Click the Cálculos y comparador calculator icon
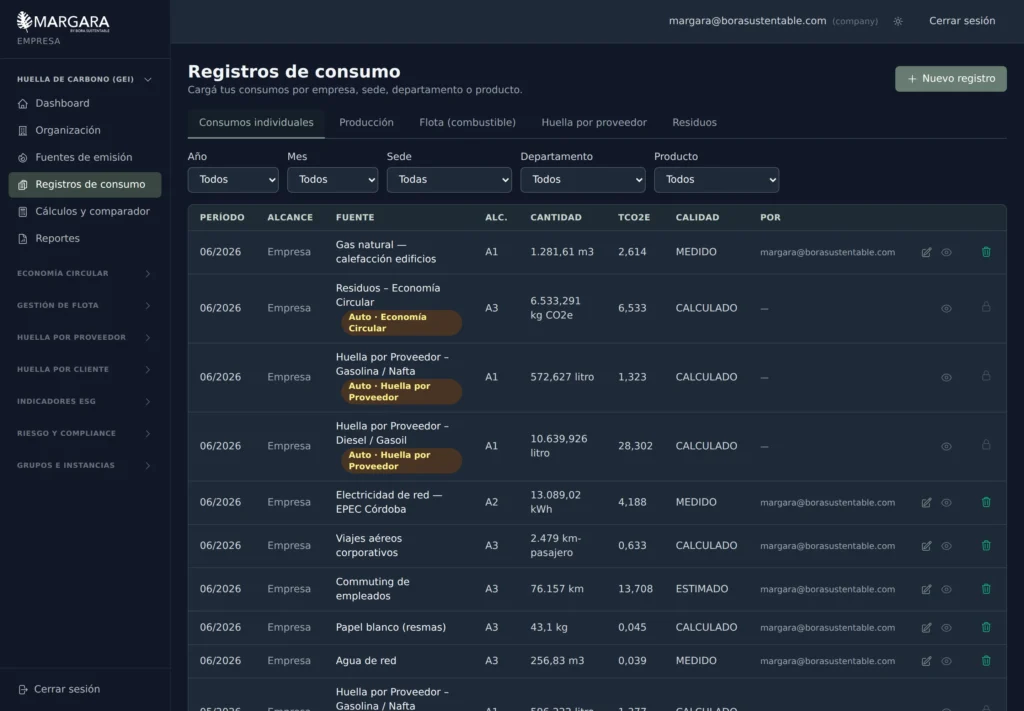The height and width of the screenshot is (711, 1024). coord(23,212)
